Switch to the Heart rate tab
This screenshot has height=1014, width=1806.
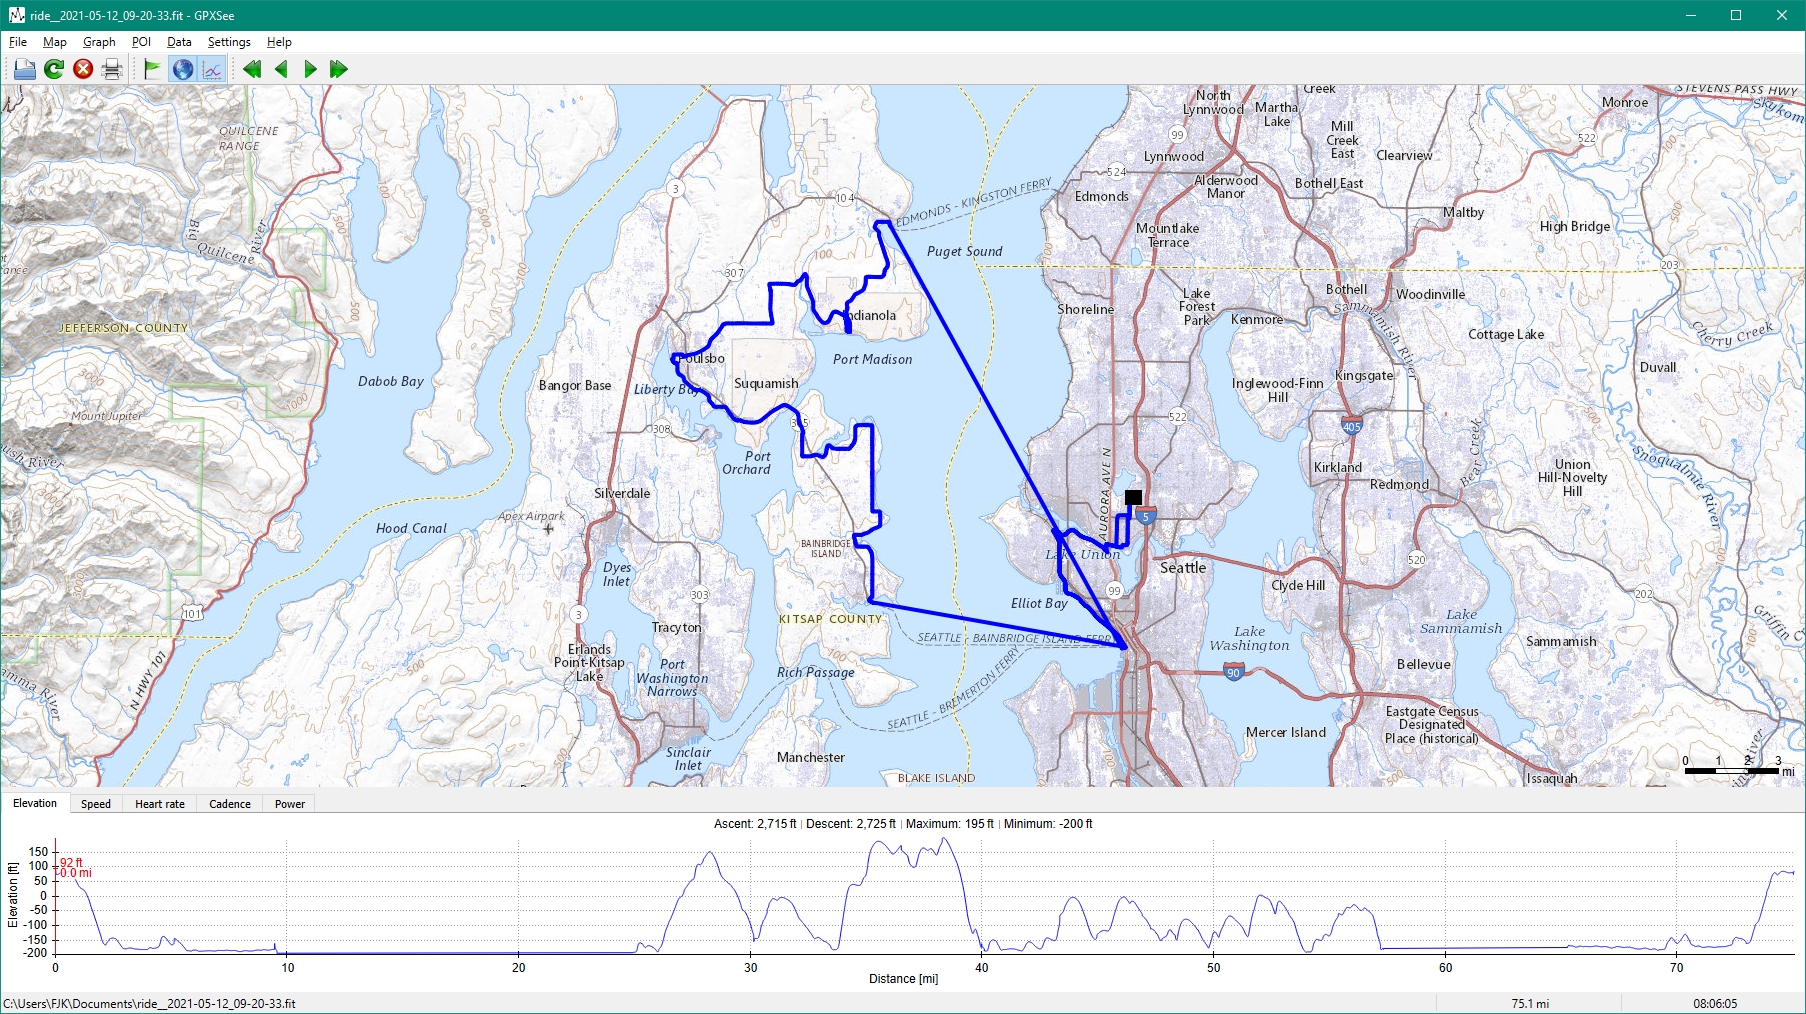tap(160, 804)
